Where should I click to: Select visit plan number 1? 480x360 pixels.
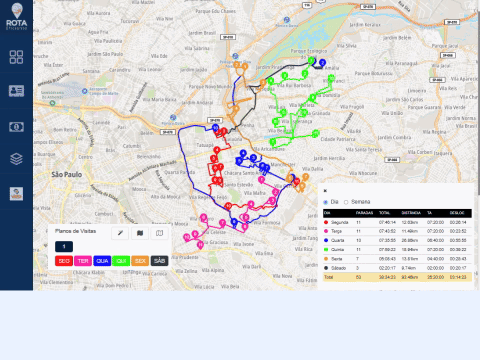64,247
